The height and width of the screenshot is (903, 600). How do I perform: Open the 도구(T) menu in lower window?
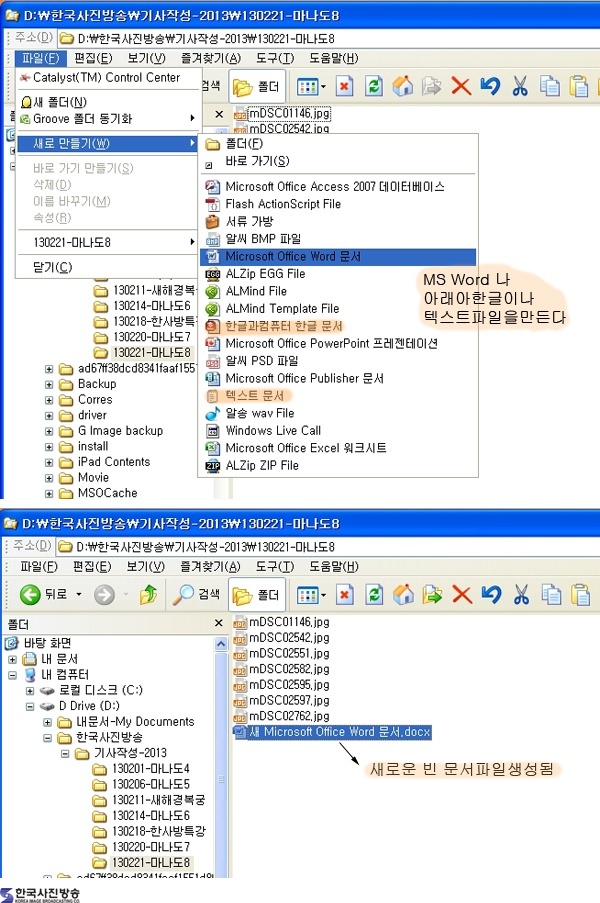point(275,567)
